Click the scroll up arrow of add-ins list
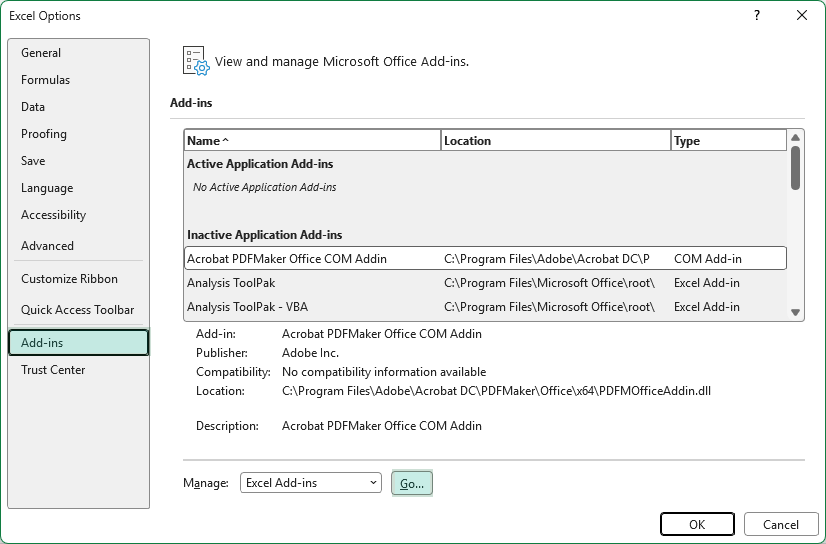This screenshot has width=826, height=544. [x=795, y=137]
